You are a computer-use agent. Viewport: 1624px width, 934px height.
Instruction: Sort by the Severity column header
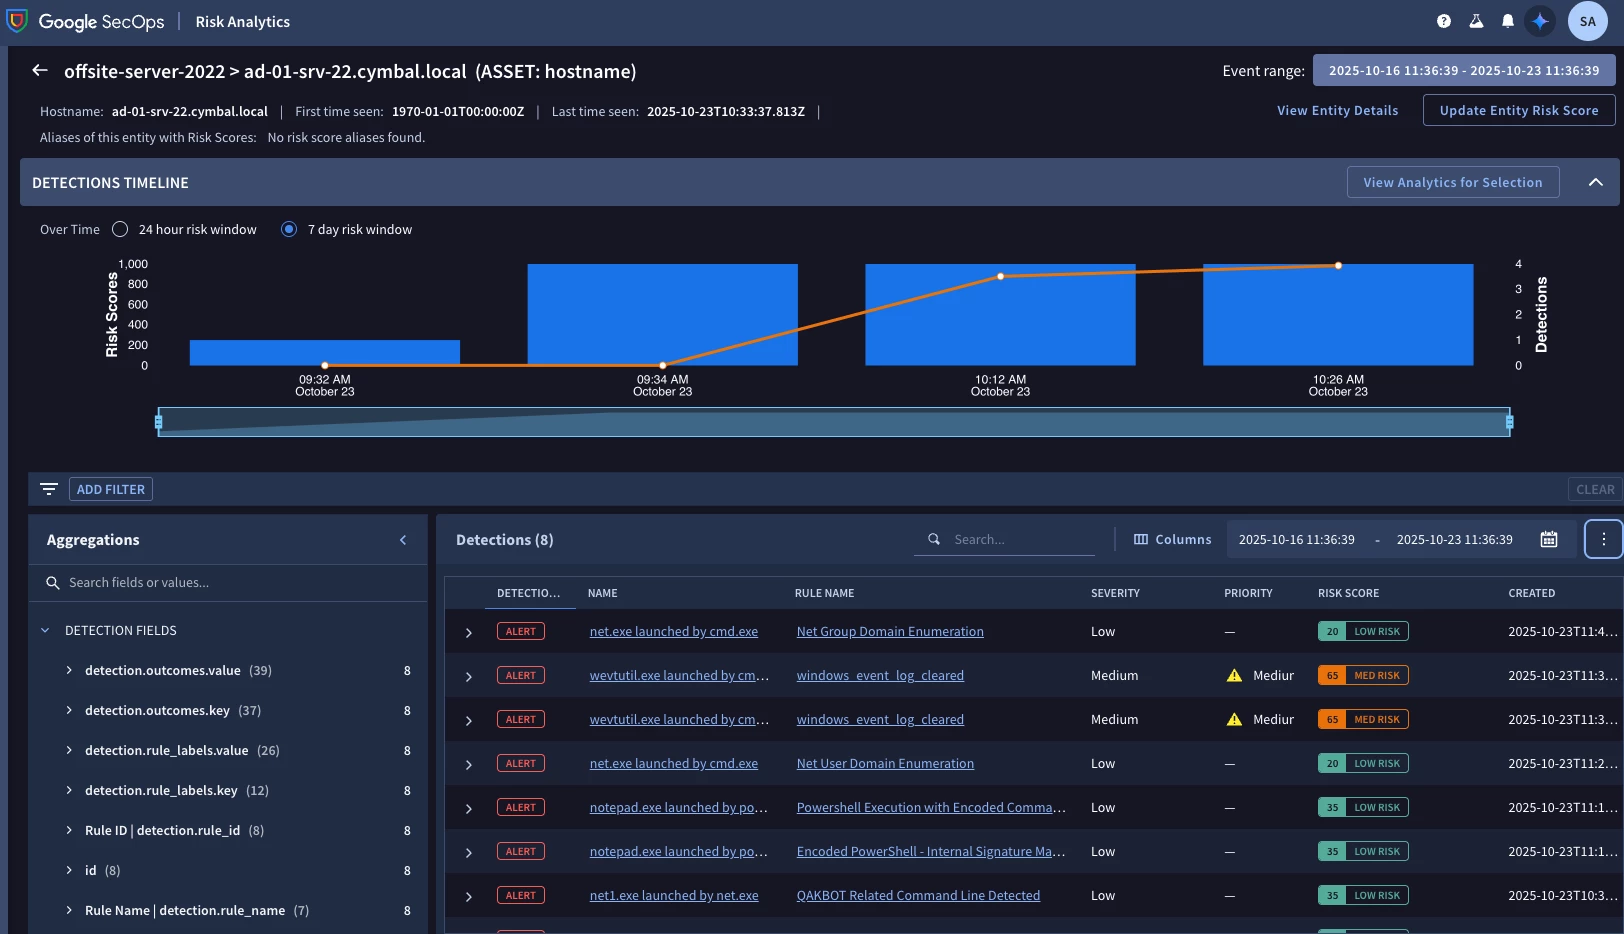1115,593
